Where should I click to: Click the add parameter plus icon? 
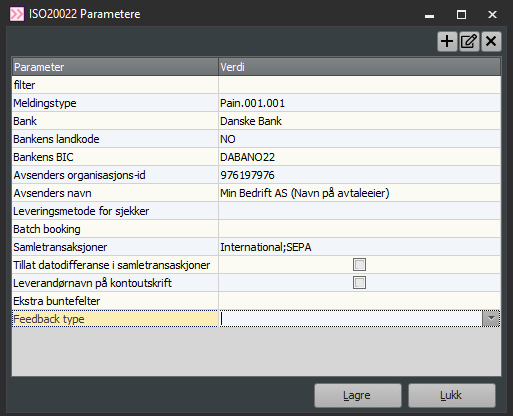(x=447, y=42)
